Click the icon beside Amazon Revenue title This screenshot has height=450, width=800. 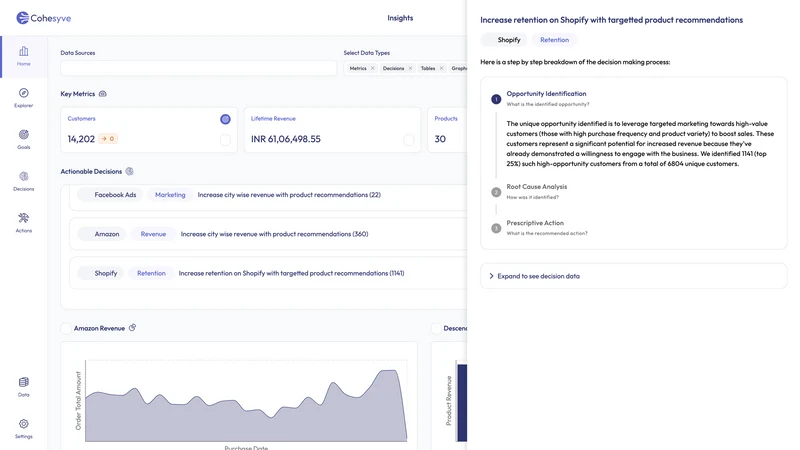click(x=132, y=328)
